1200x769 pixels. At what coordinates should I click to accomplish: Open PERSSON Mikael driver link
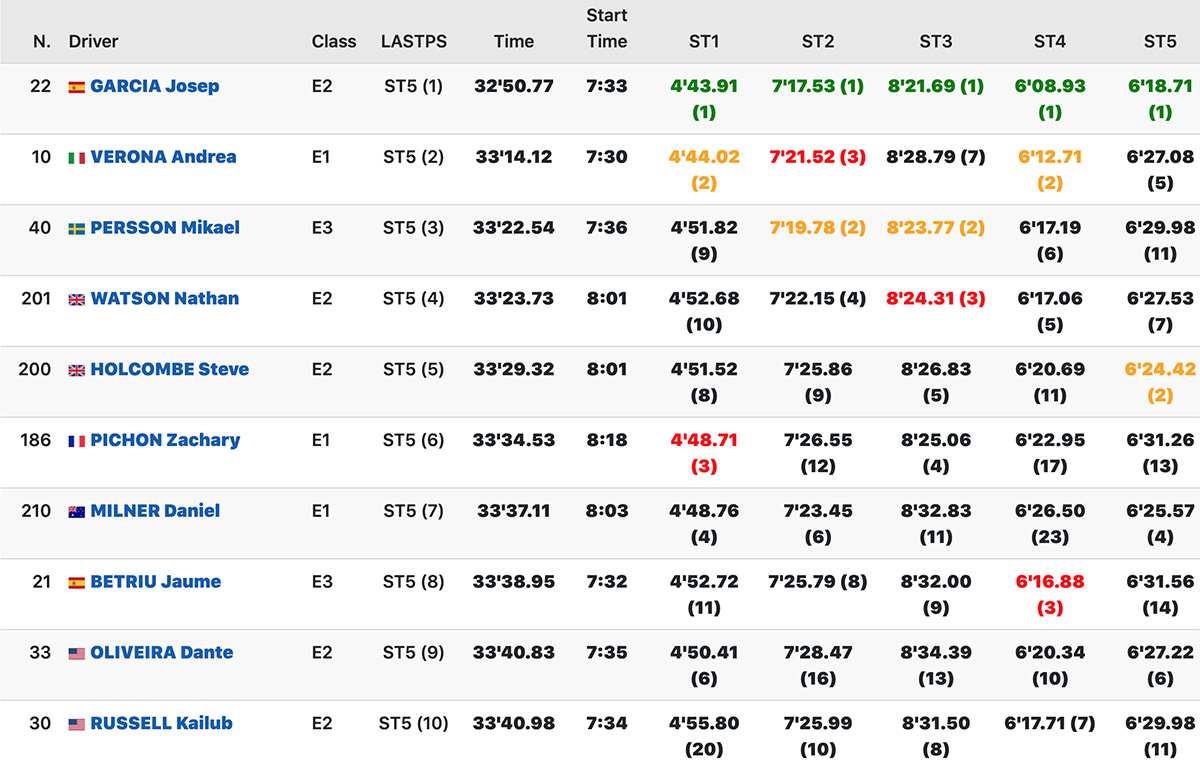click(165, 228)
